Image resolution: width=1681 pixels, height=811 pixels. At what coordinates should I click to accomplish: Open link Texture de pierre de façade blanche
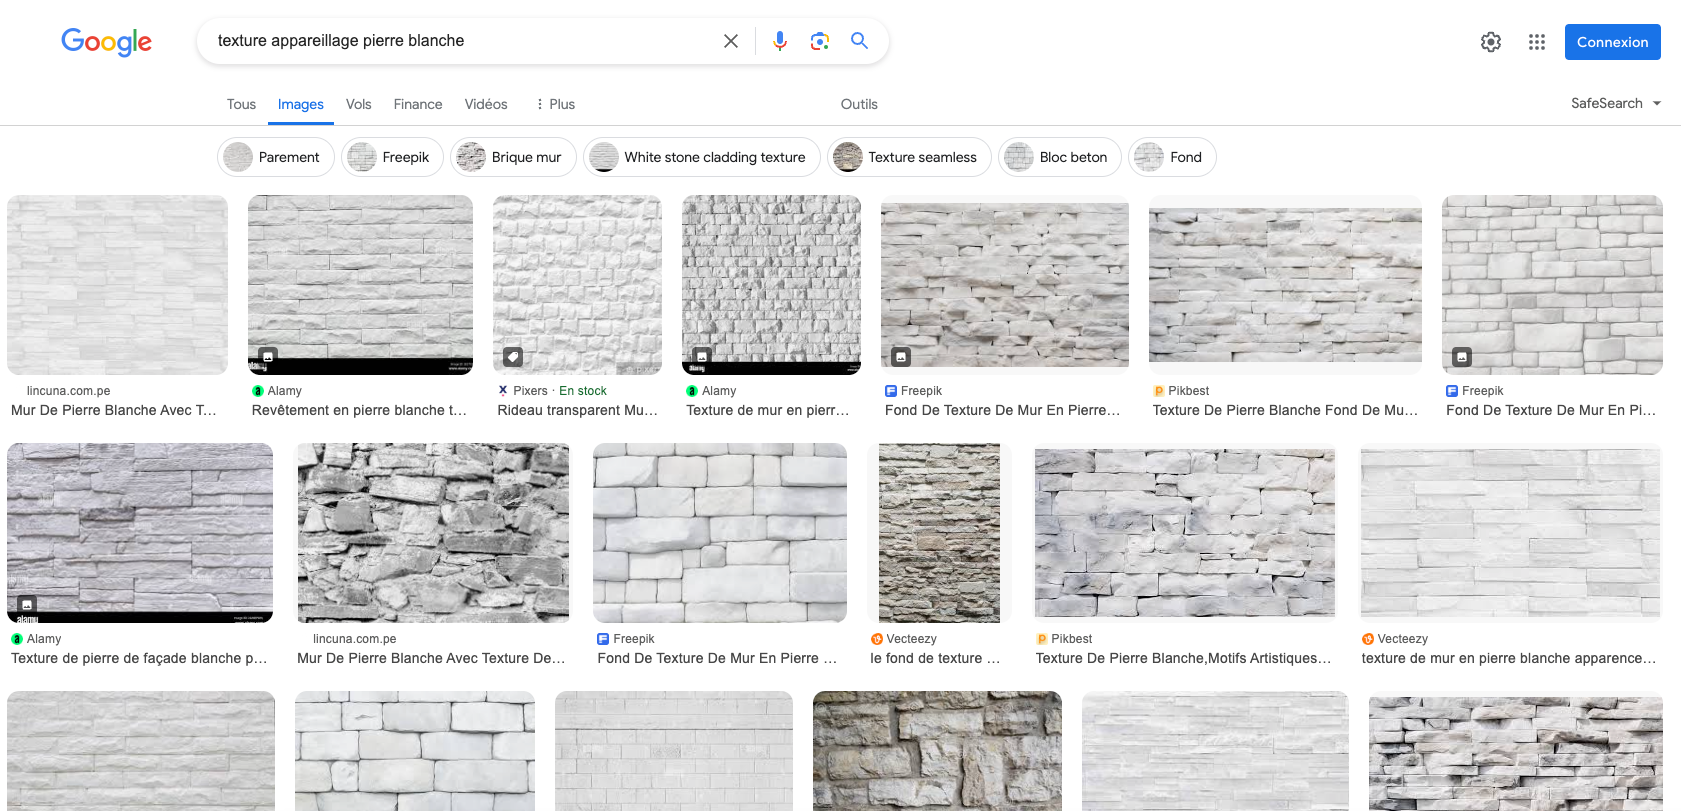click(x=139, y=658)
